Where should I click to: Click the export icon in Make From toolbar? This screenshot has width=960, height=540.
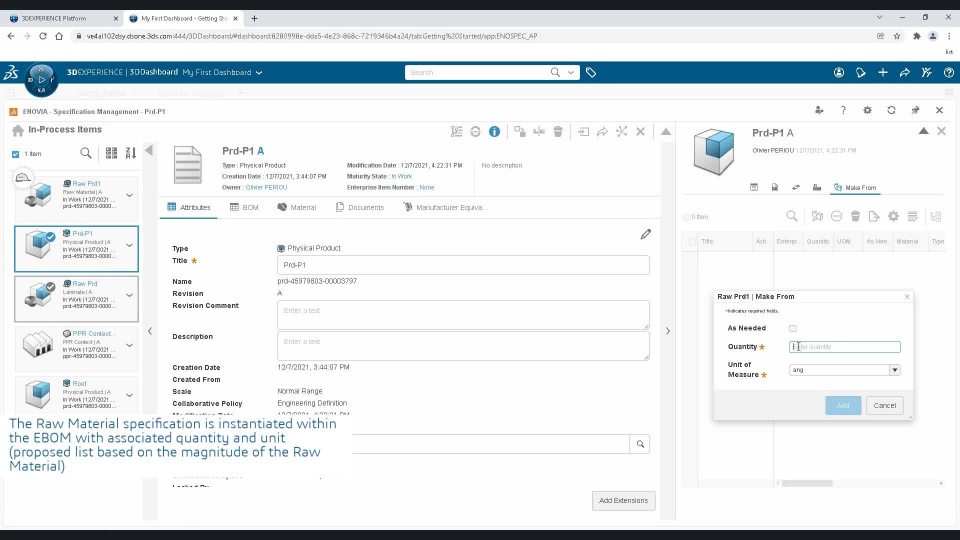(x=874, y=216)
